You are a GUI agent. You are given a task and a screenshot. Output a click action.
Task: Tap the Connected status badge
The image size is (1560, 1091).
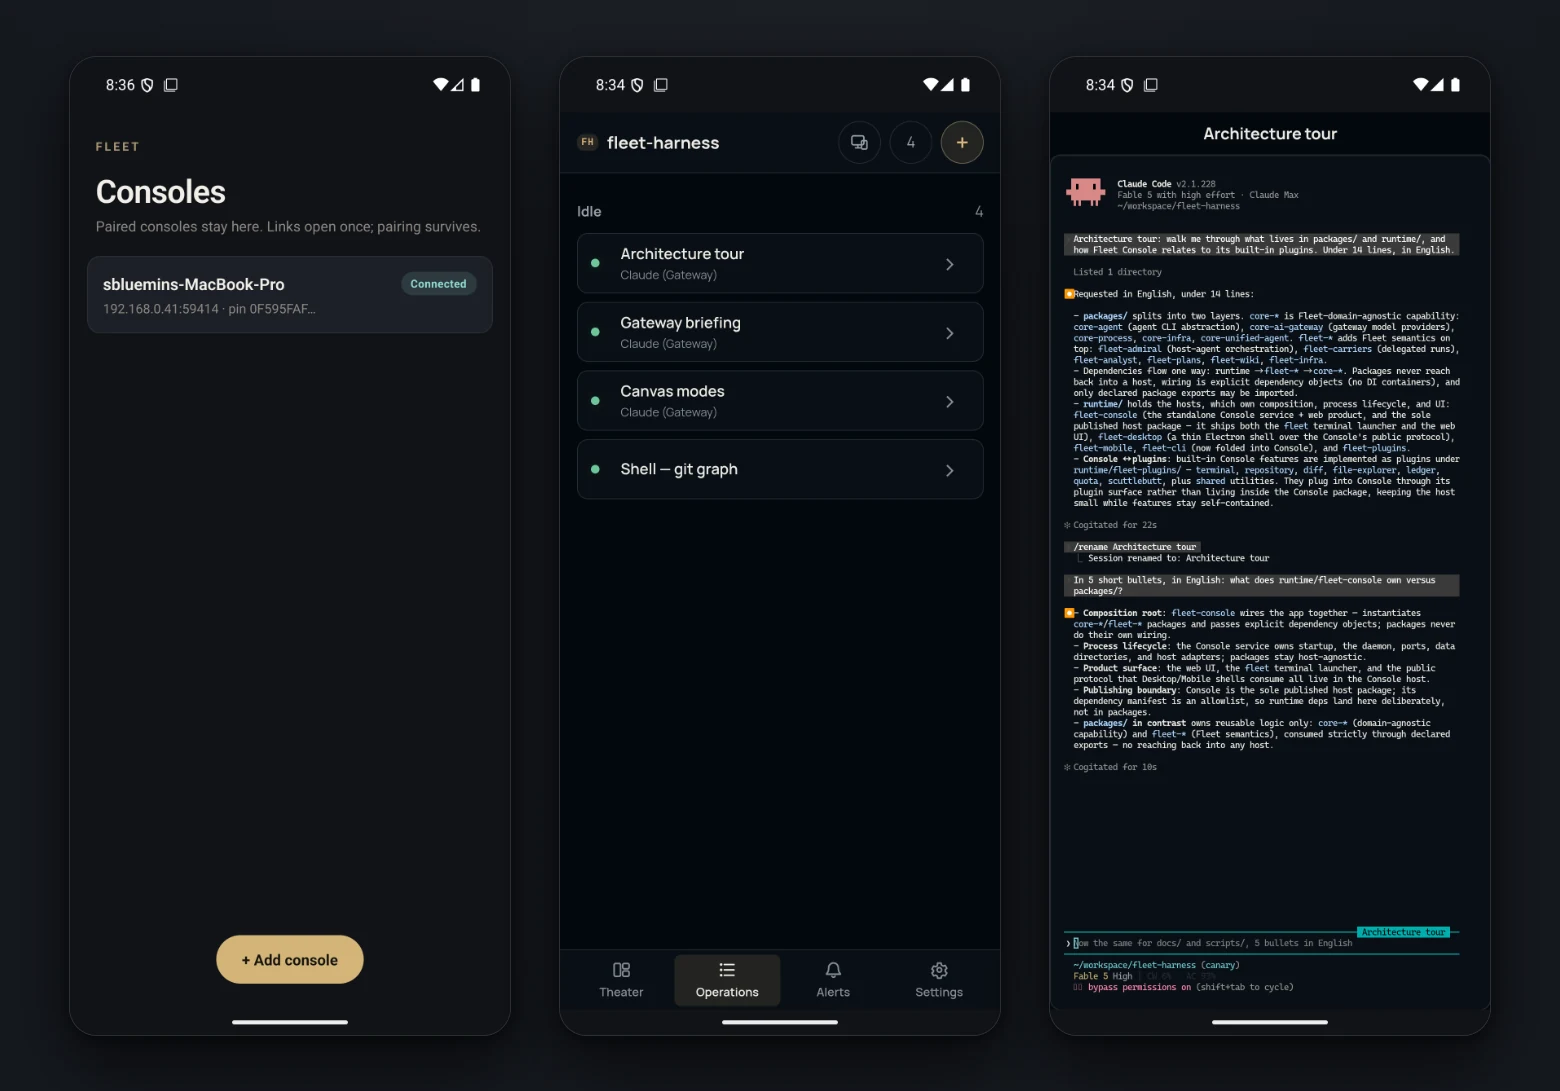click(438, 284)
